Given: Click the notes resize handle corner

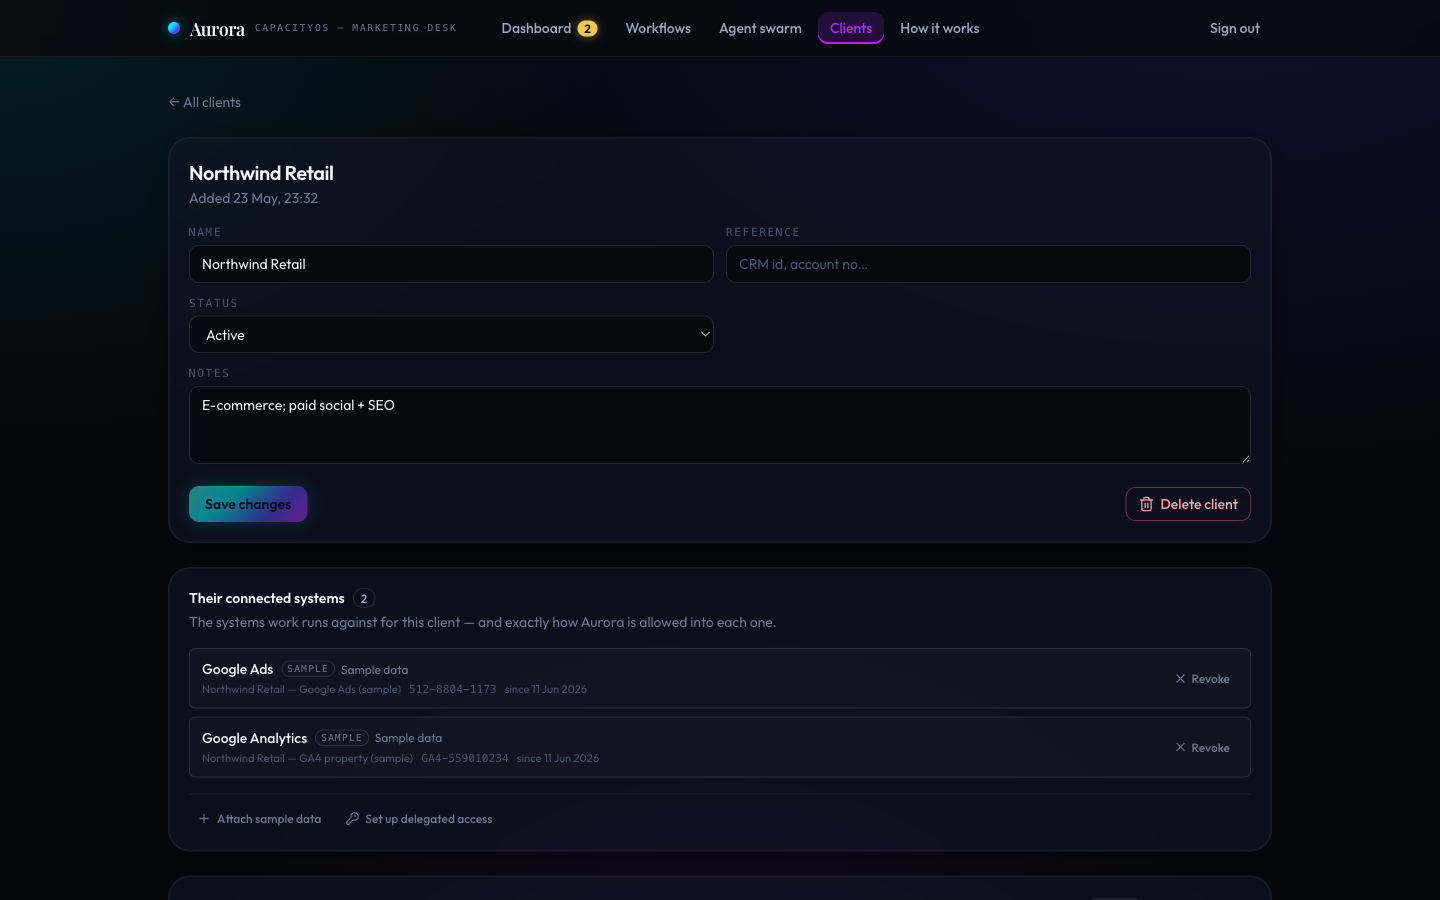Looking at the screenshot, I should click(1245, 458).
